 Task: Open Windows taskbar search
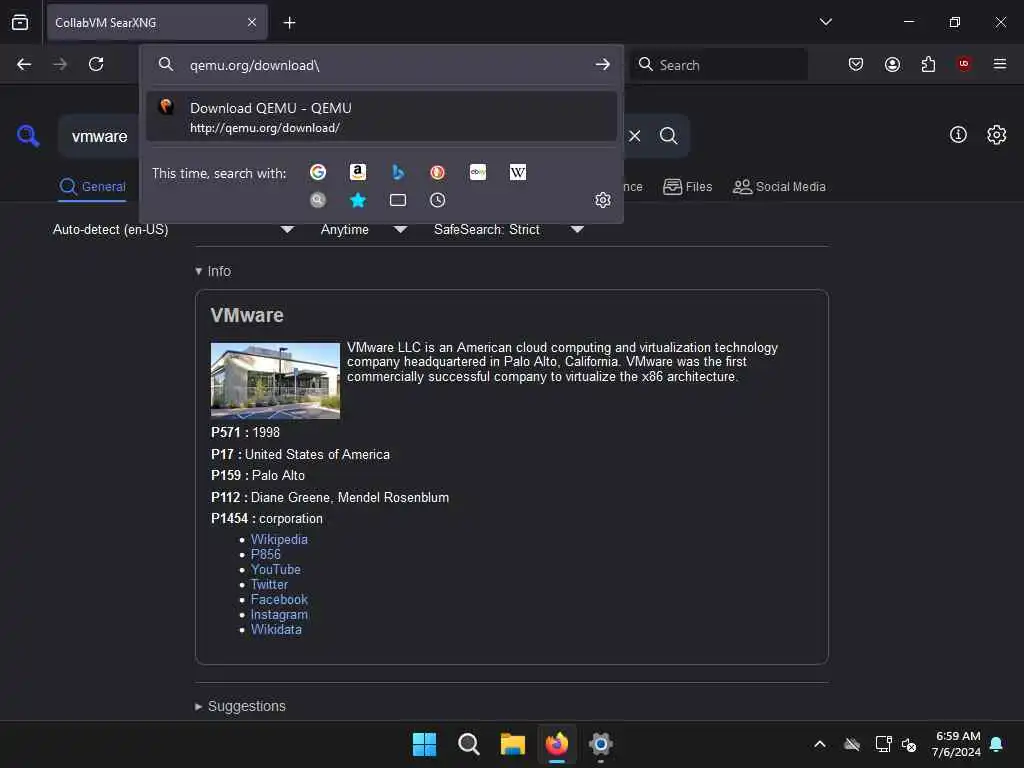[x=468, y=744]
